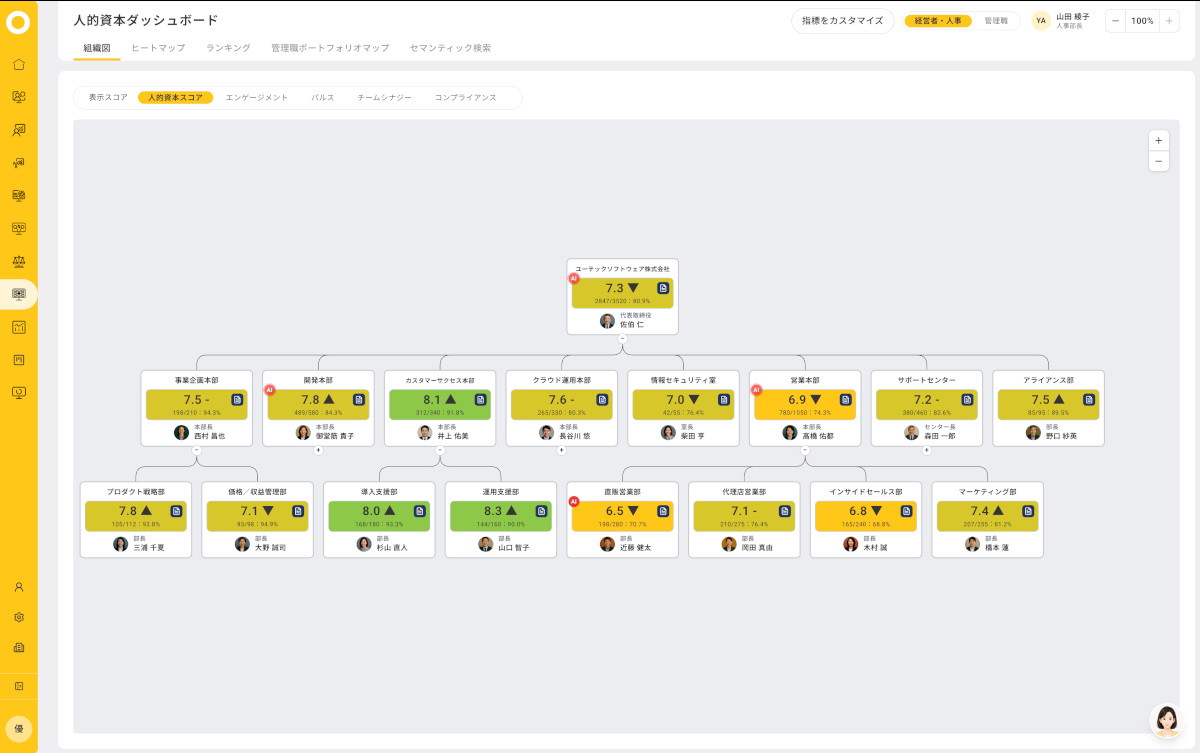Open document icon on 開発本部 card

(359, 400)
